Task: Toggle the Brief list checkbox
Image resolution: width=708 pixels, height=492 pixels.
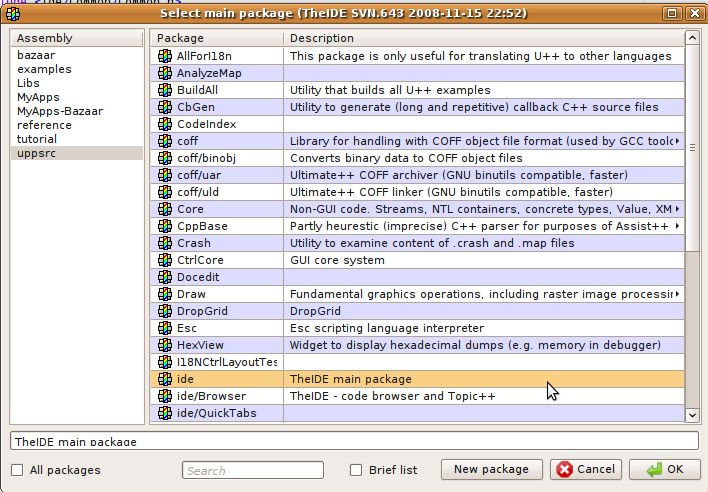Action: [x=356, y=470]
